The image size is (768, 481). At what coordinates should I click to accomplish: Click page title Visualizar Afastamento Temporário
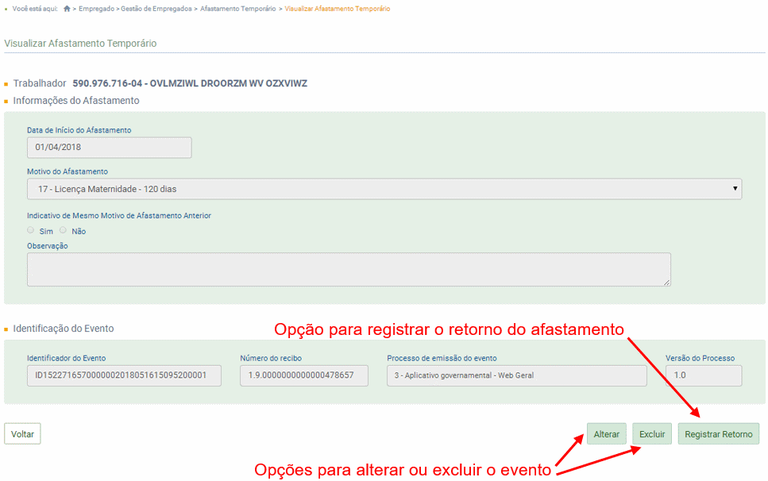pyautogui.click(x=80, y=44)
